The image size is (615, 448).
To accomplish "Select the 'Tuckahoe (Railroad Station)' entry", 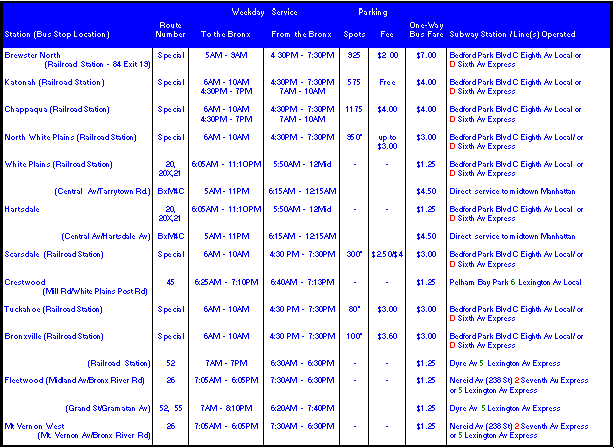I will click(x=53, y=309).
